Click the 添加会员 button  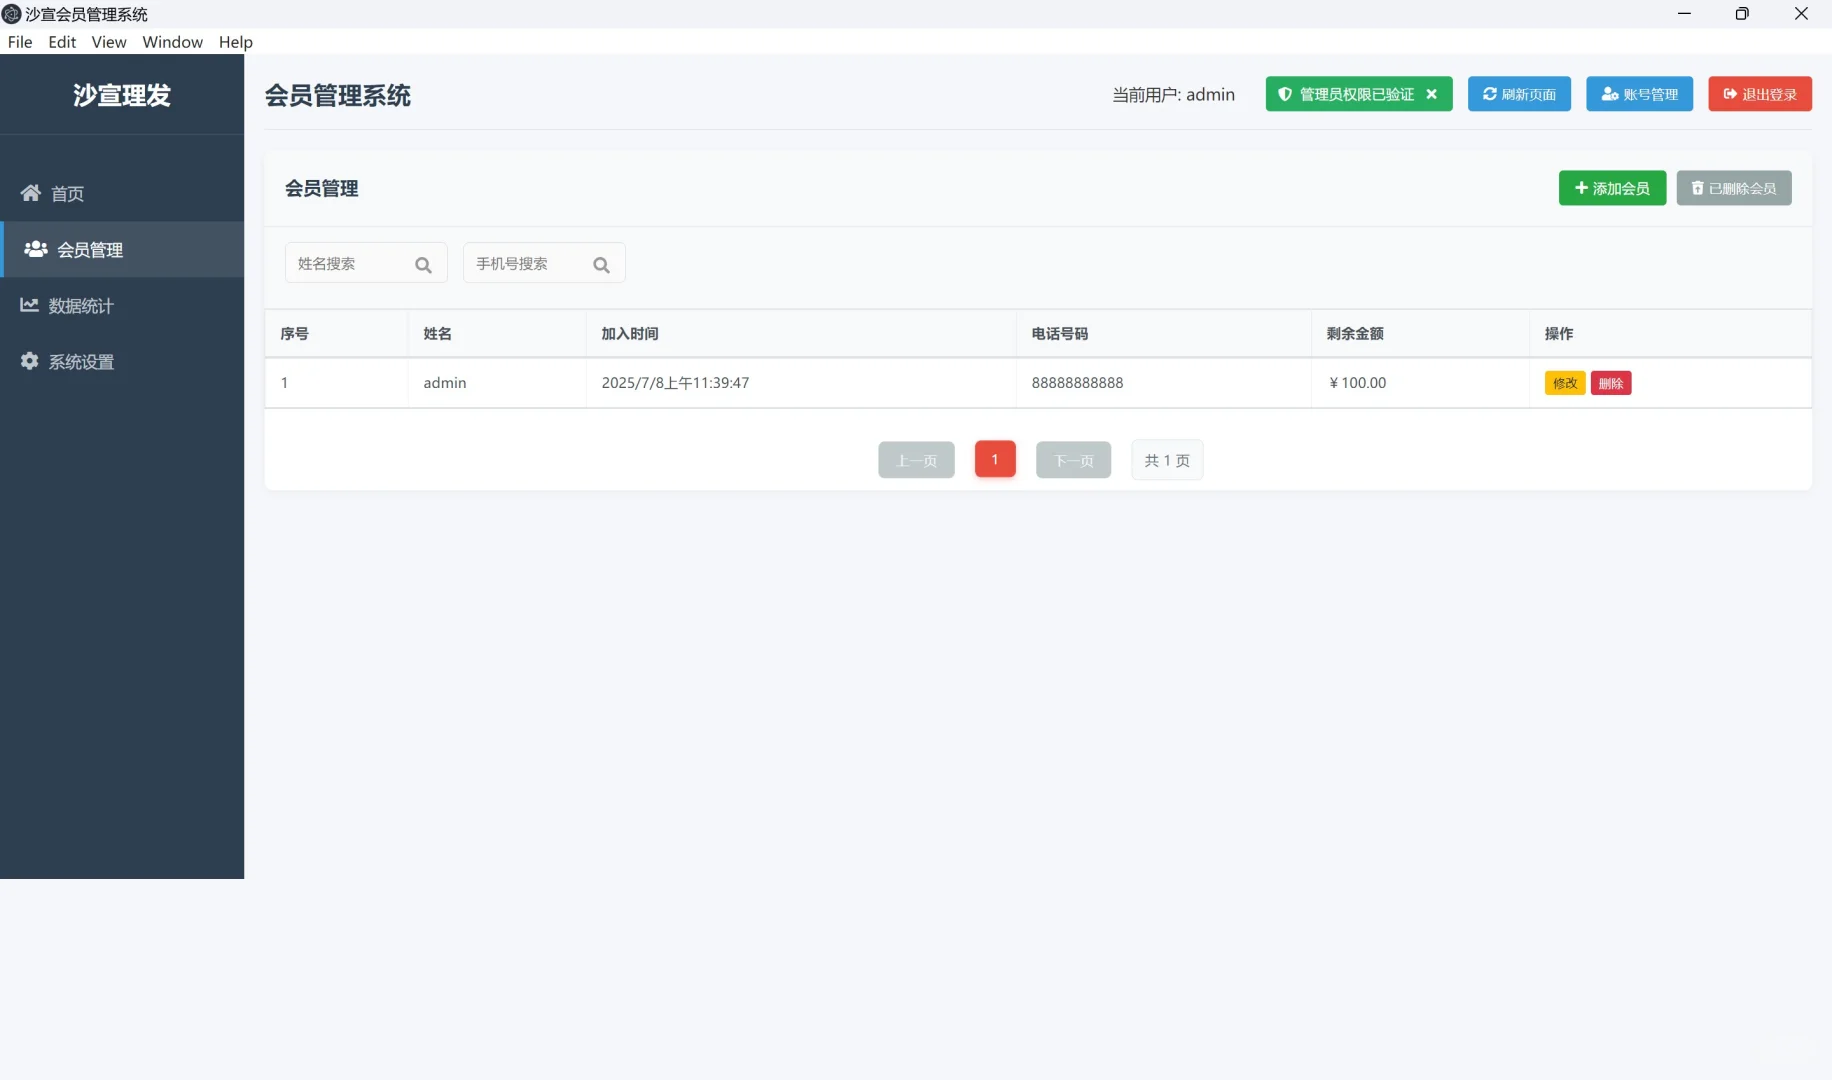click(x=1612, y=188)
